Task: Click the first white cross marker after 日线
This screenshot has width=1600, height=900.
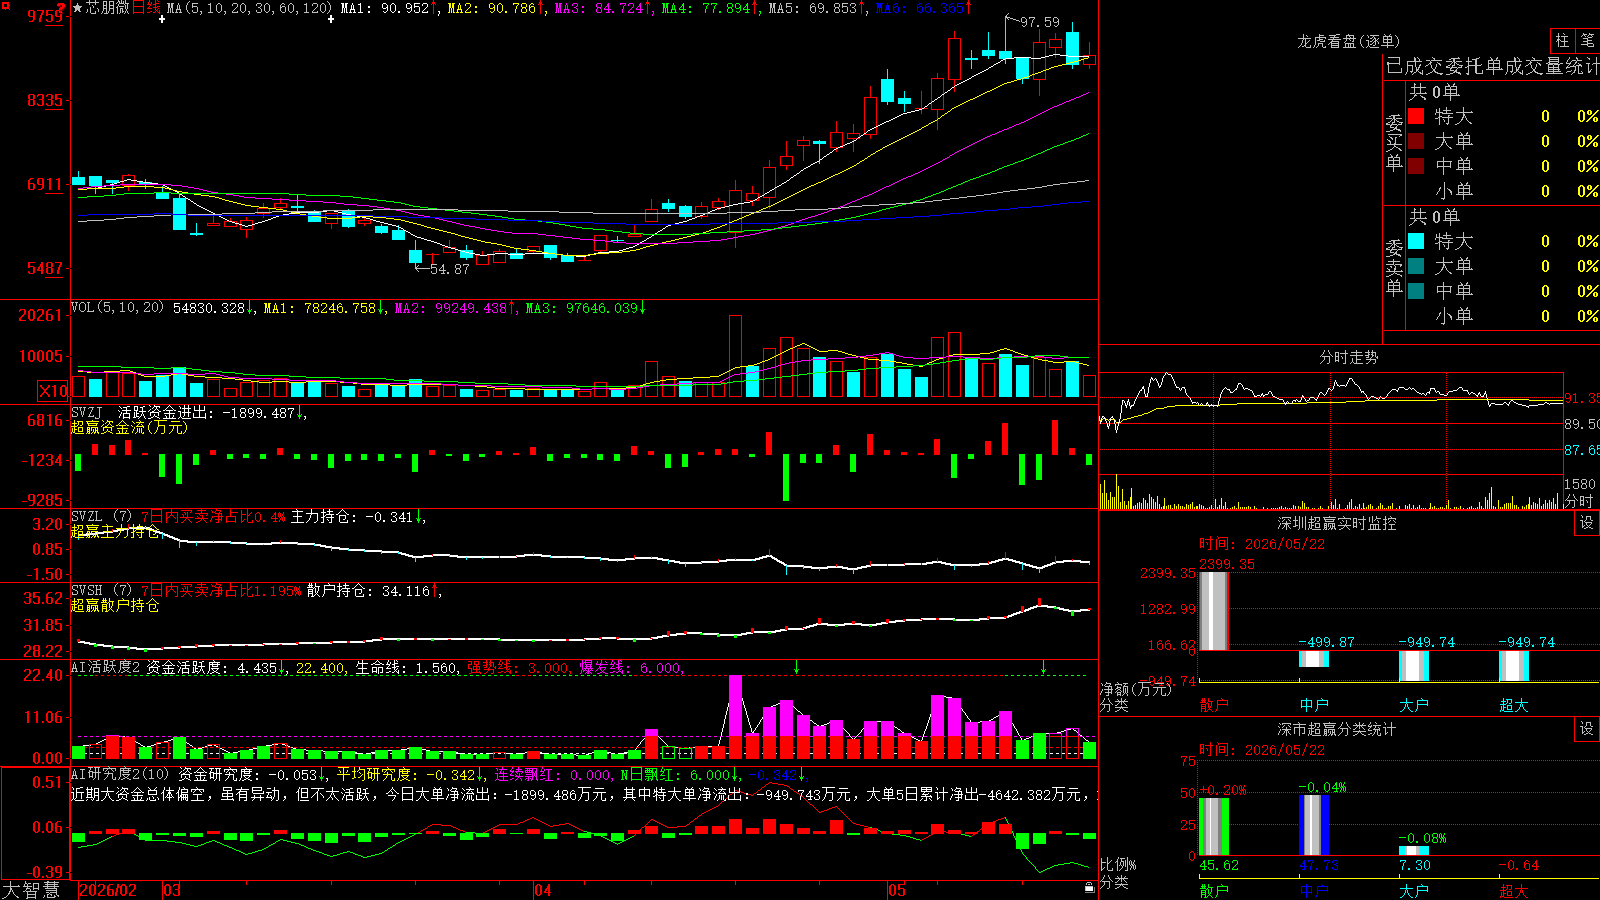Action: point(162,19)
